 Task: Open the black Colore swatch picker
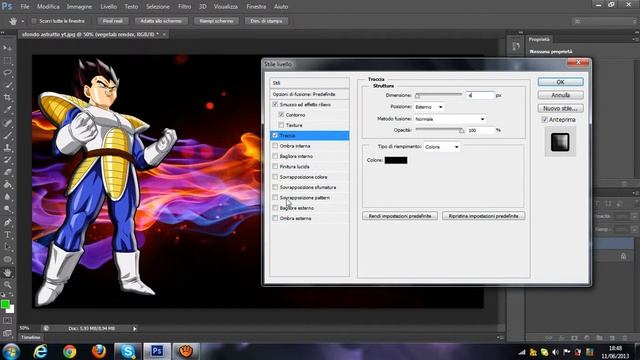tap(396, 160)
